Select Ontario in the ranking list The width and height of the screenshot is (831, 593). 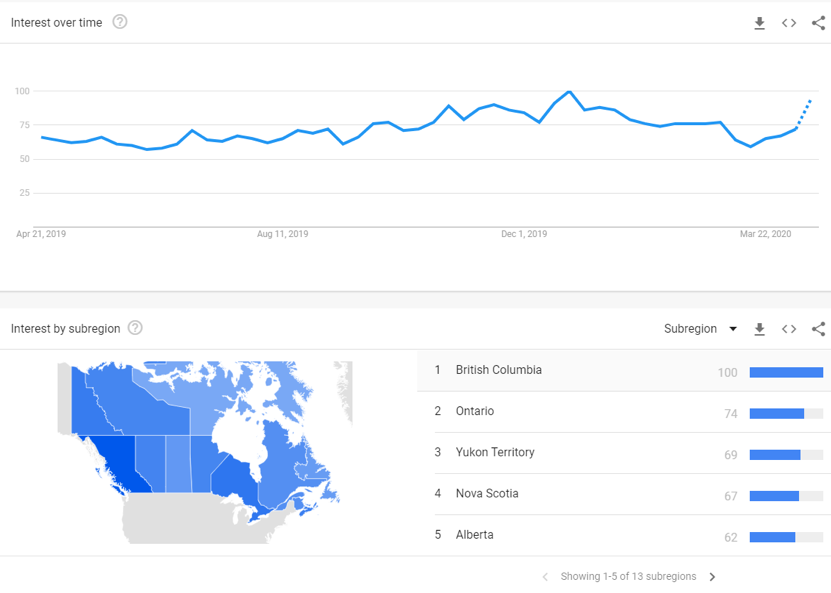click(x=624, y=412)
